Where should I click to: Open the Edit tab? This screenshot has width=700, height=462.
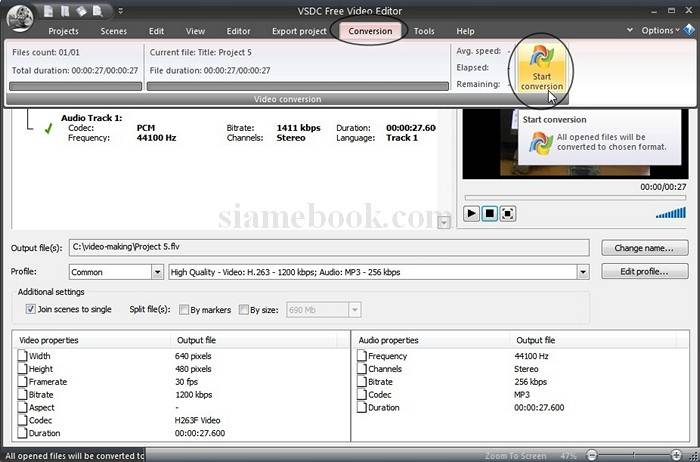[156, 31]
